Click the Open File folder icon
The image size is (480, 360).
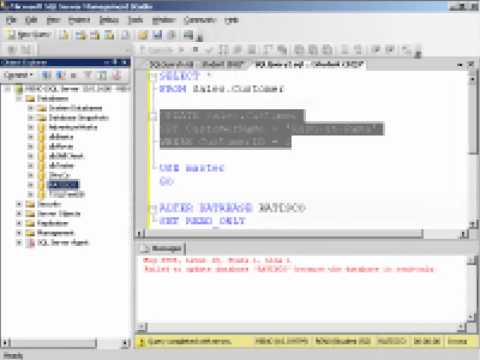(143, 35)
